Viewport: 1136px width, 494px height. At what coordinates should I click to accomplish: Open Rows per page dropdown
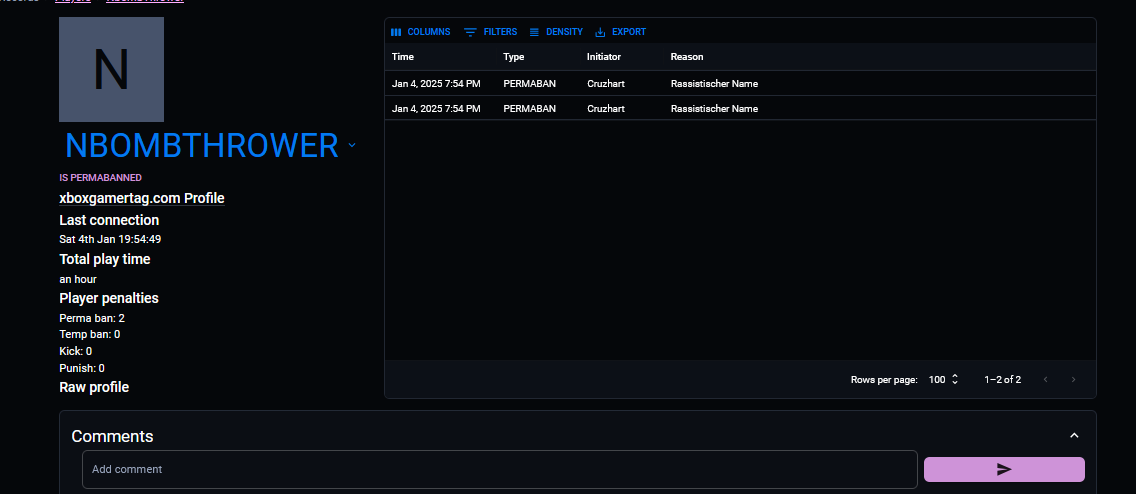[x=945, y=380]
